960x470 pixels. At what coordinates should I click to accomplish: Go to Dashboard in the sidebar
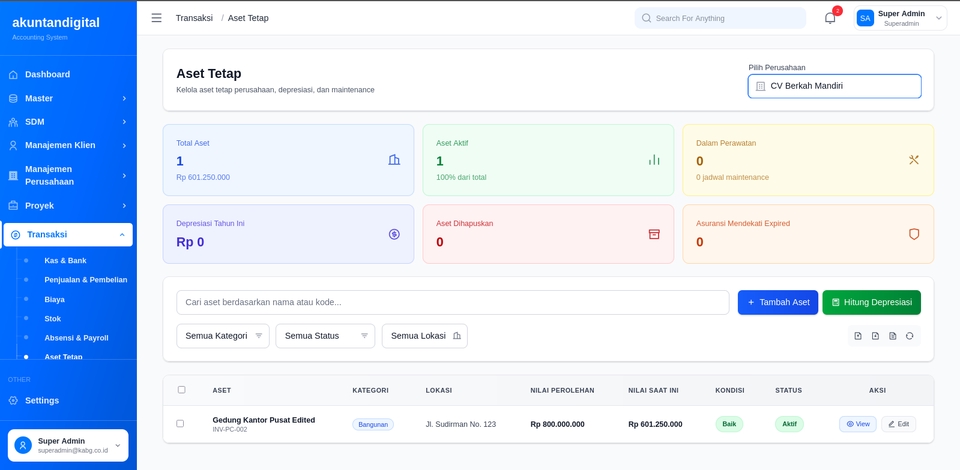tap(47, 74)
